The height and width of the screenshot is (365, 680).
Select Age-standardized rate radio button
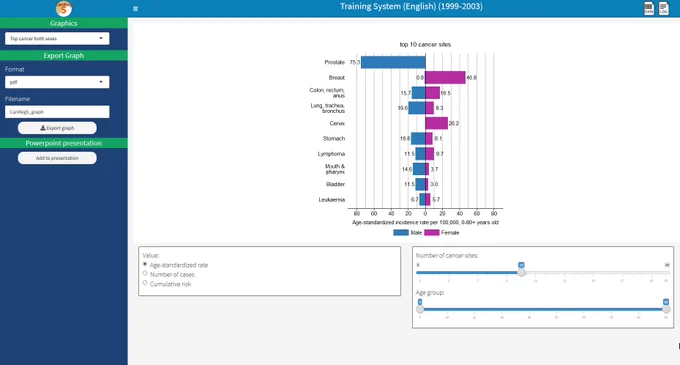click(x=145, y=264)
